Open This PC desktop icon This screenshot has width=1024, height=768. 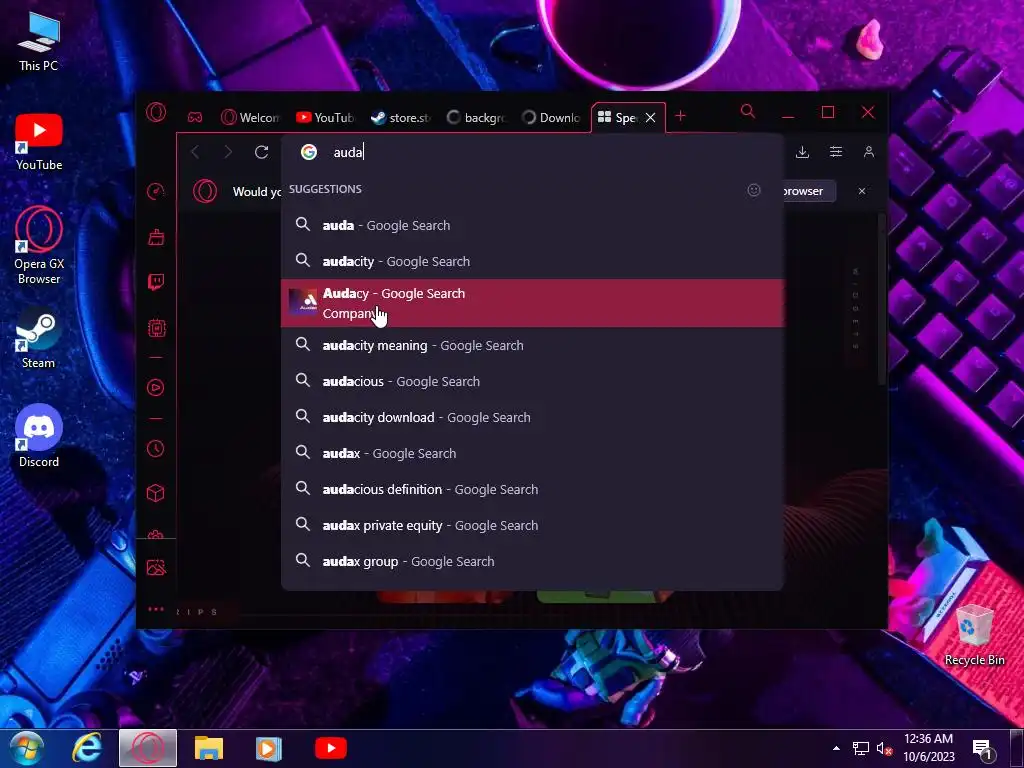pyautogui.click(x=39, y=42)
